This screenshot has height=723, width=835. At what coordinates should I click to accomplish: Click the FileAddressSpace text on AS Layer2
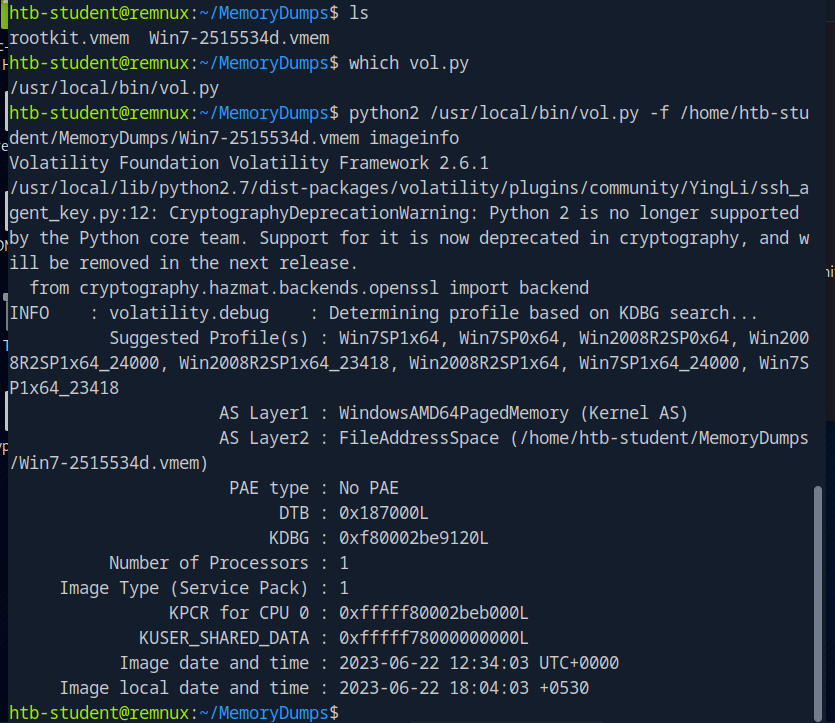(x=419, y=438)
